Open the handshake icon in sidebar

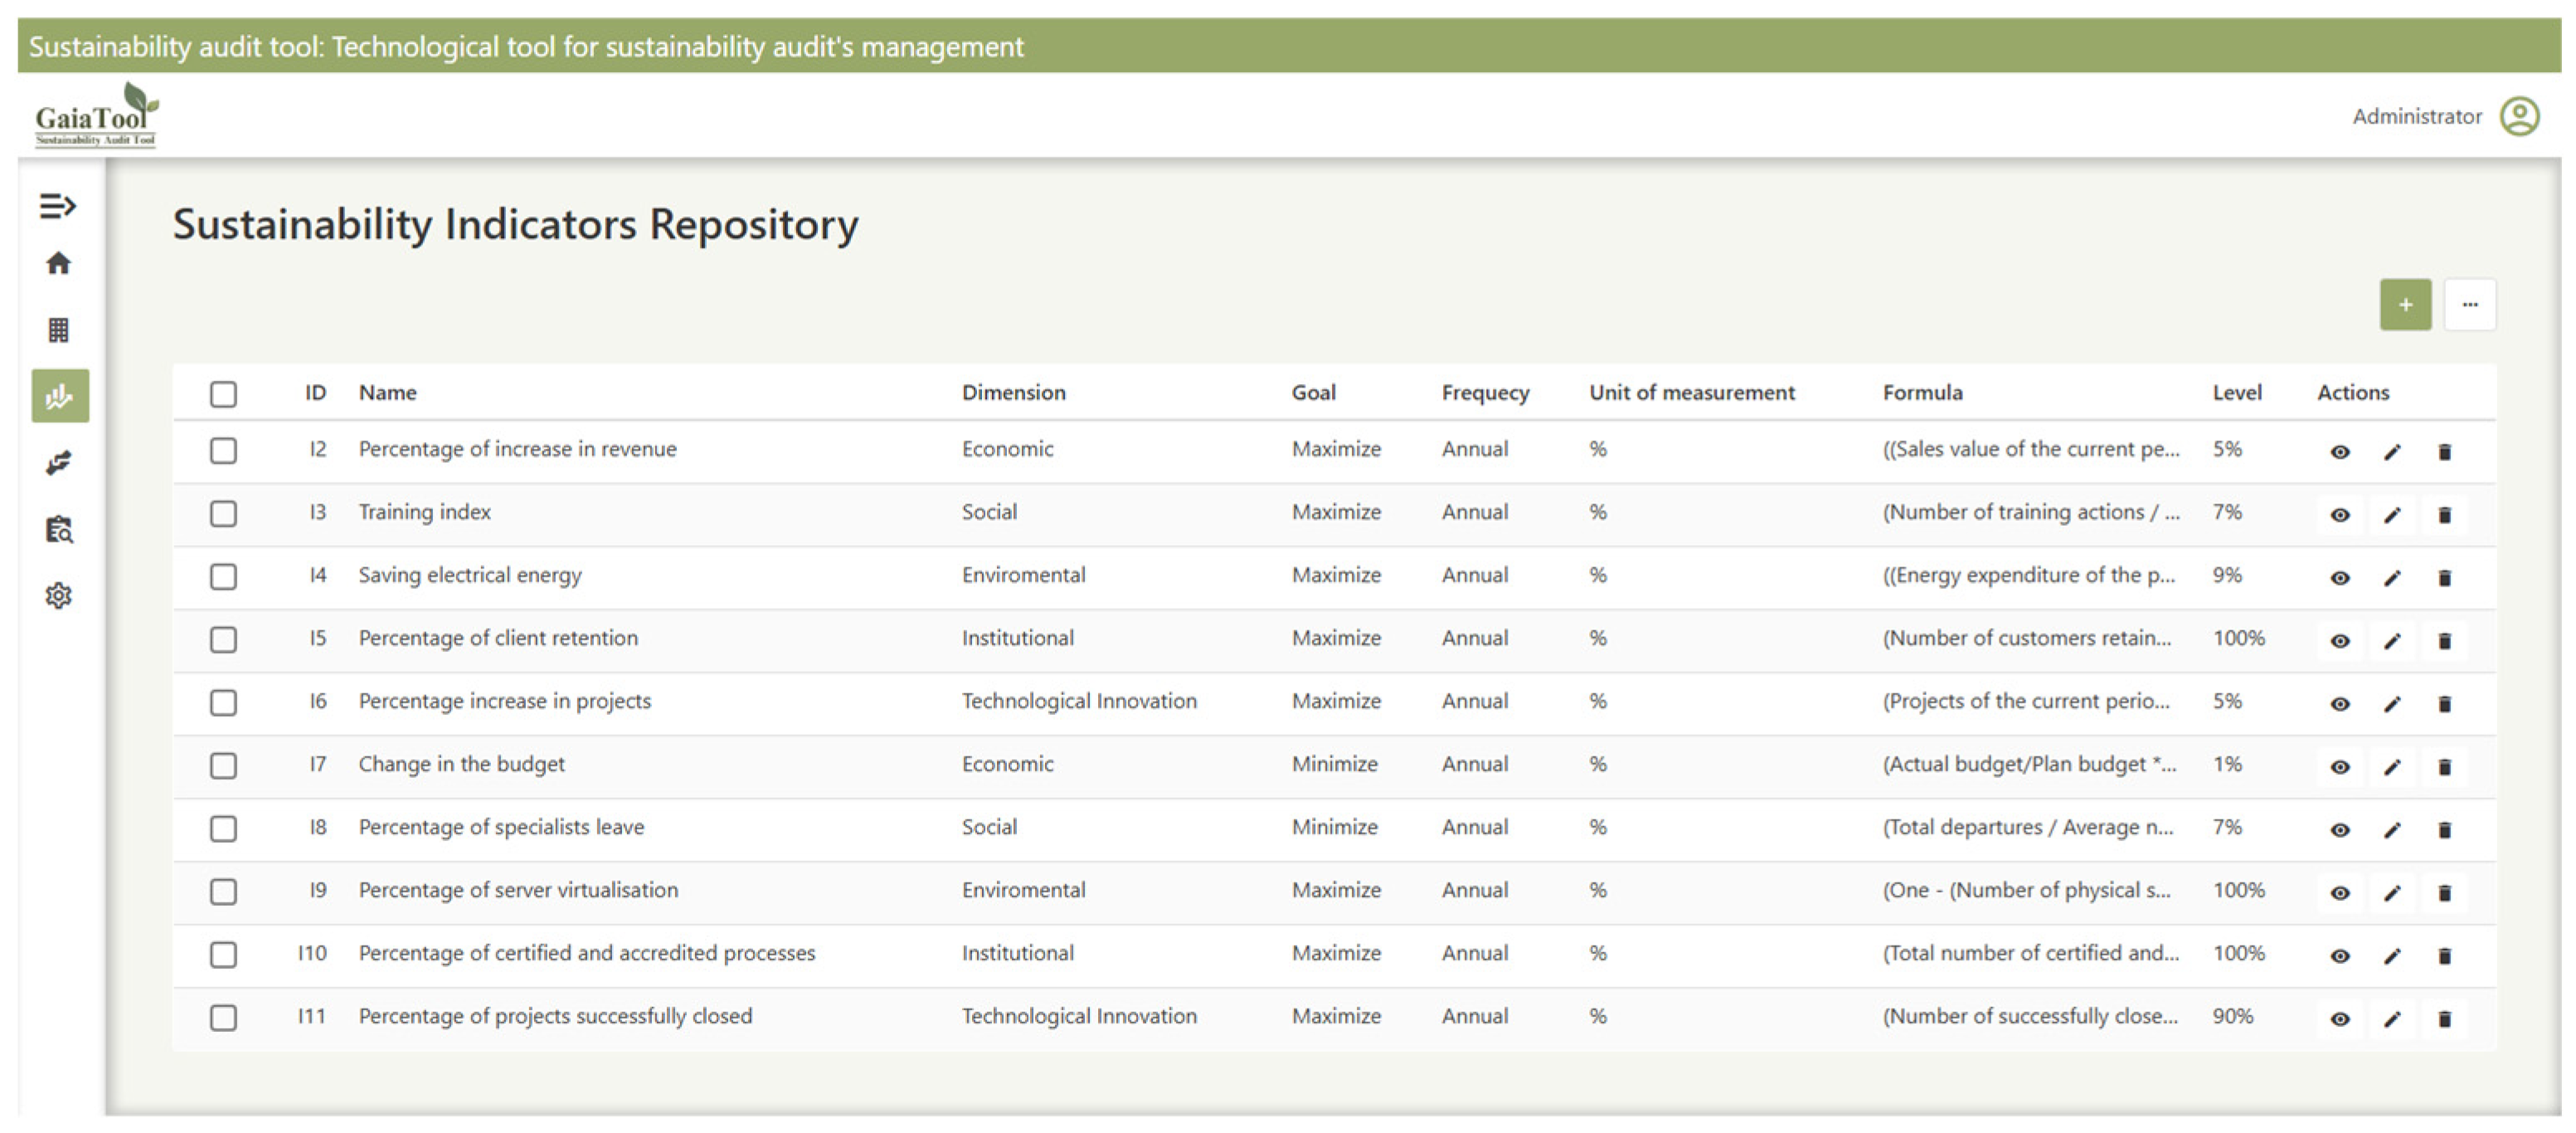[x=58, y=462]
